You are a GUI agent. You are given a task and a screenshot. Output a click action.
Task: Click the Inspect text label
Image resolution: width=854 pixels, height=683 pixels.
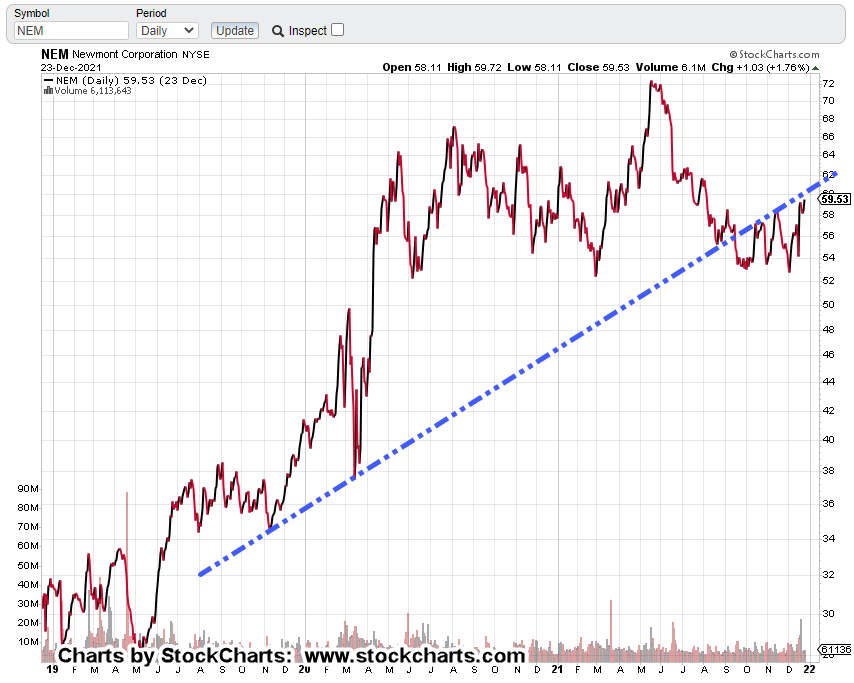pos(308,31)
